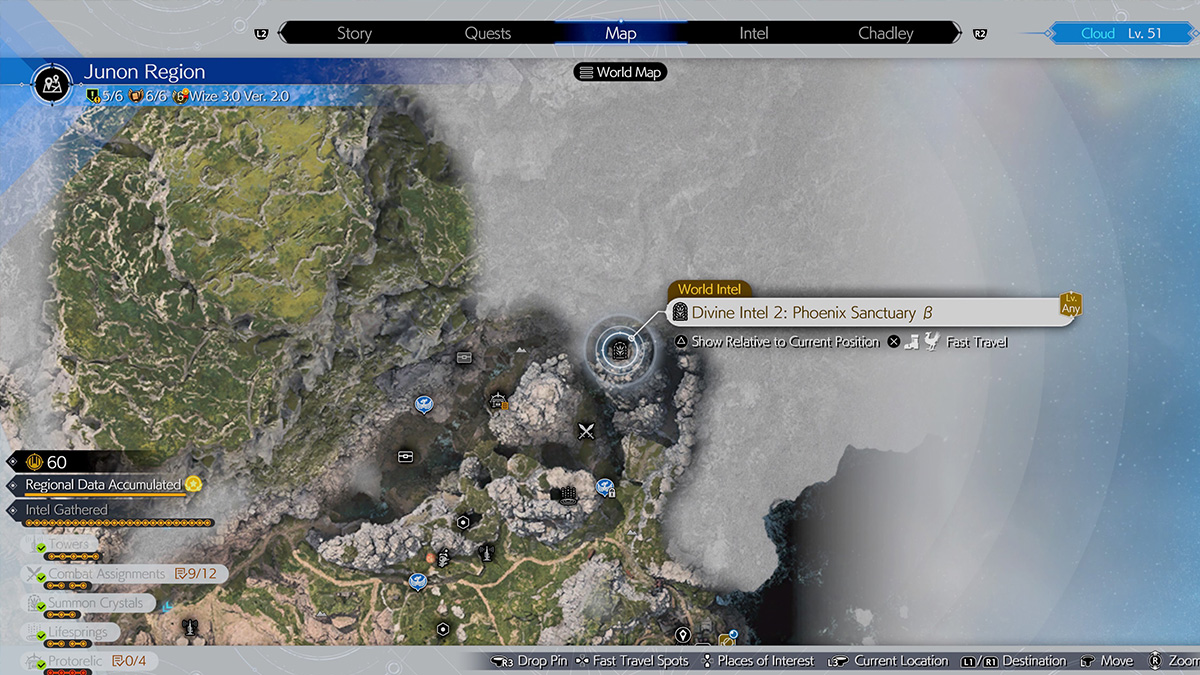Toggle the Summon Crystals category

click(x=98, y=603)
